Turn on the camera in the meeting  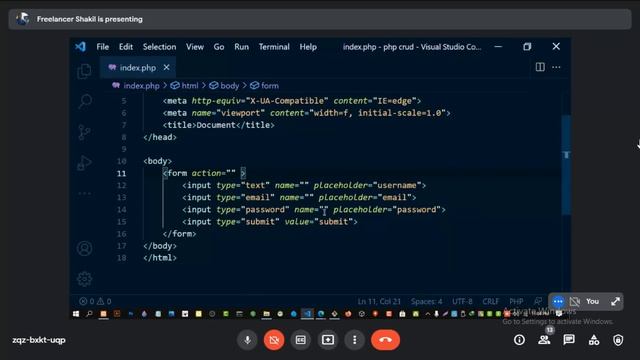click(x=274, y=340)
